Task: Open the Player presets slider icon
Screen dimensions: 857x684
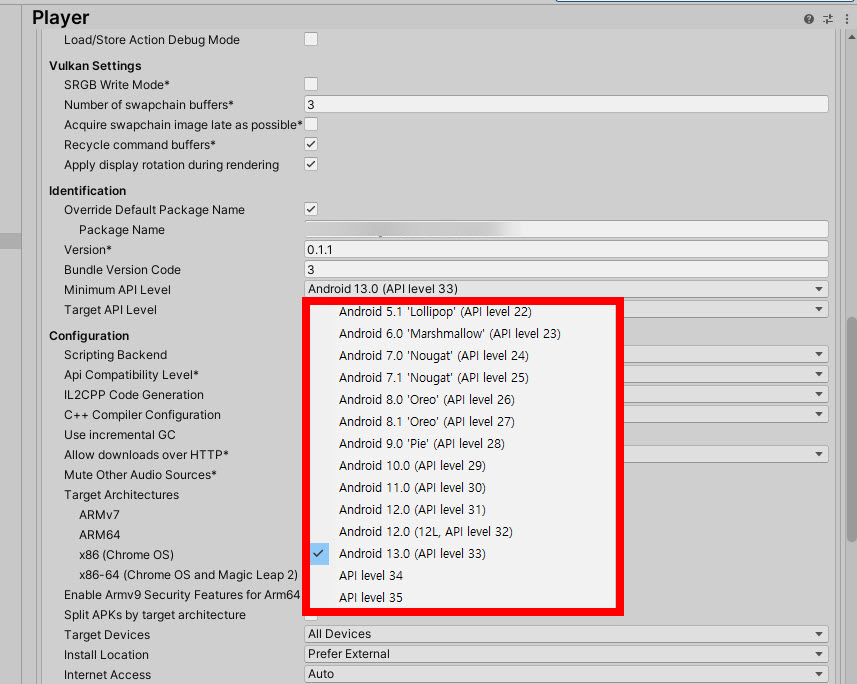Action: pos(828,19)
